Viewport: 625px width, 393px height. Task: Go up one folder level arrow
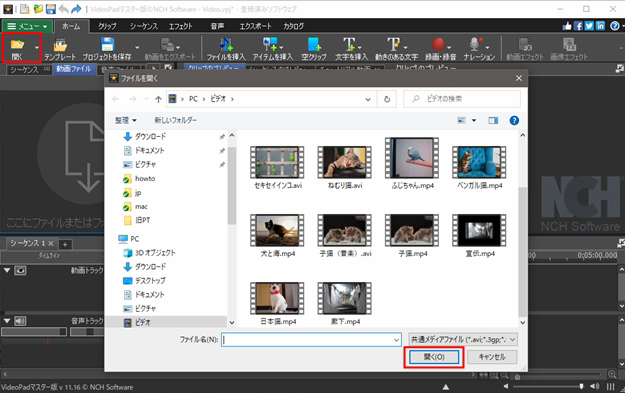click(158, 99)
